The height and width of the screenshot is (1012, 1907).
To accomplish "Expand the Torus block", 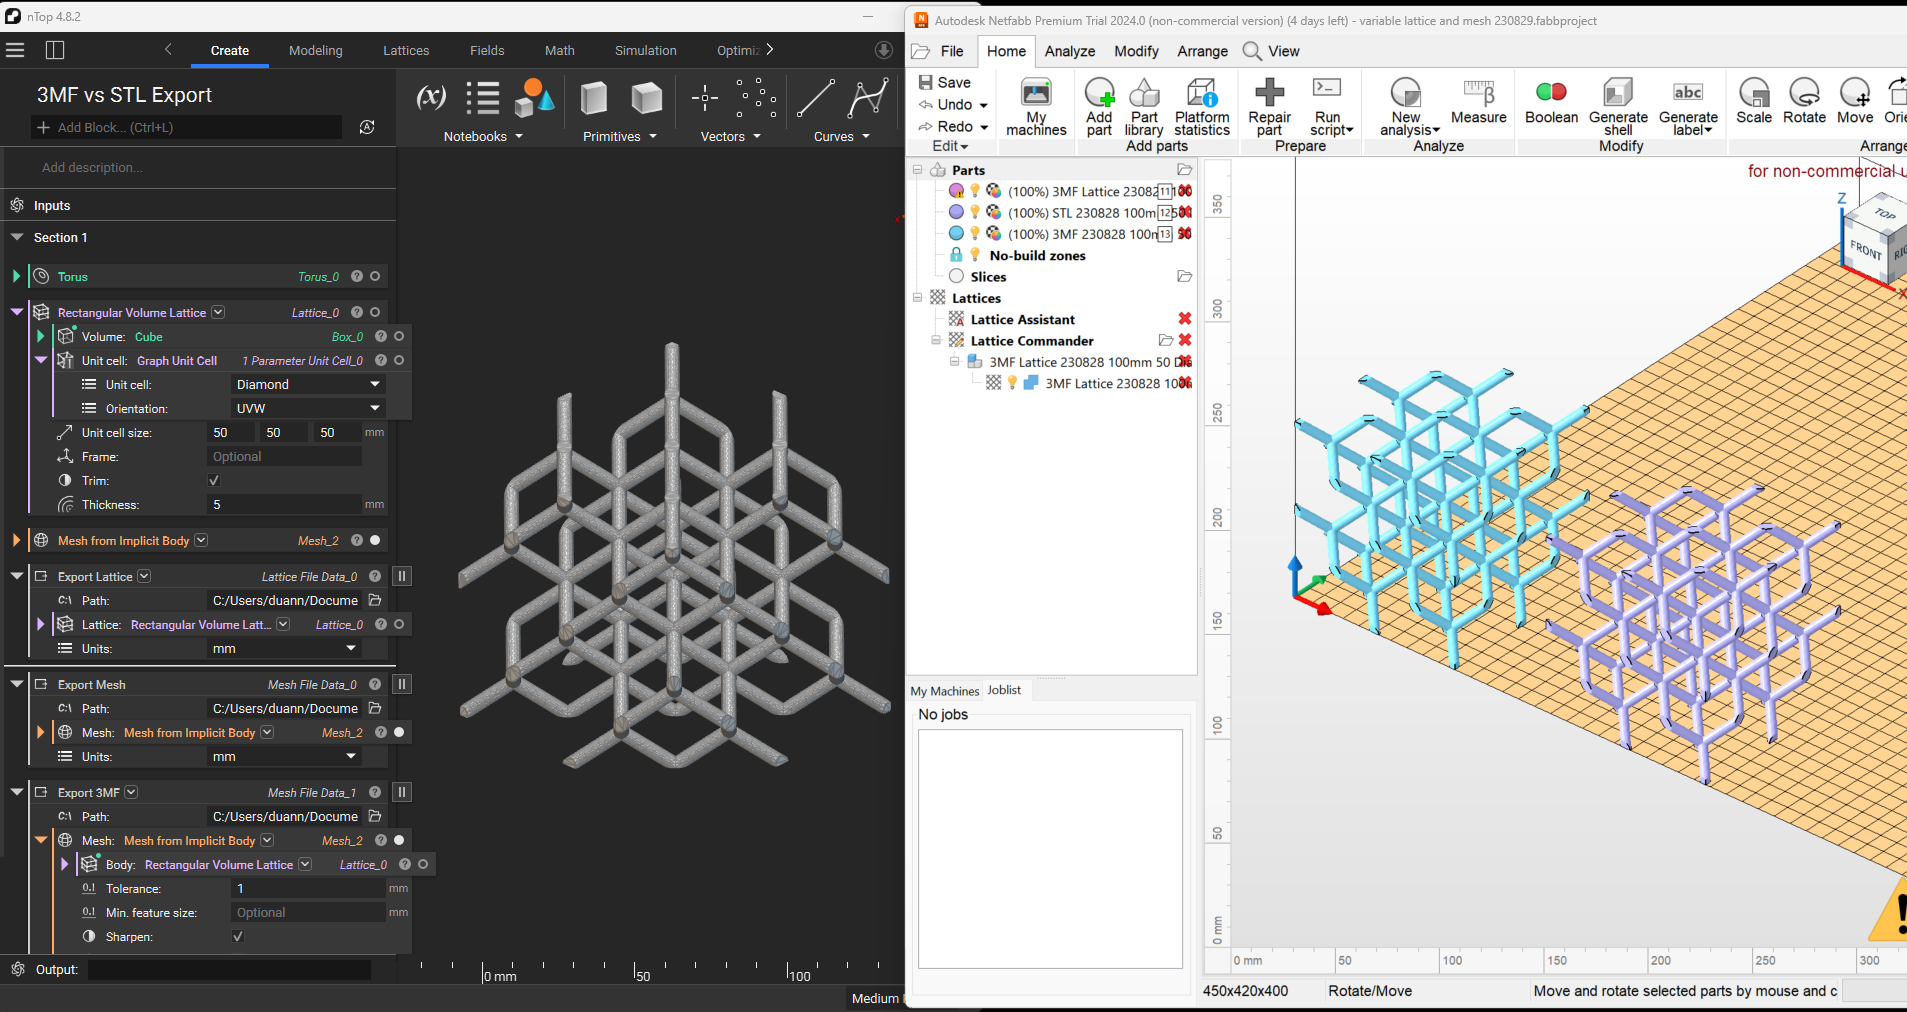I will (x=16, y=277).
